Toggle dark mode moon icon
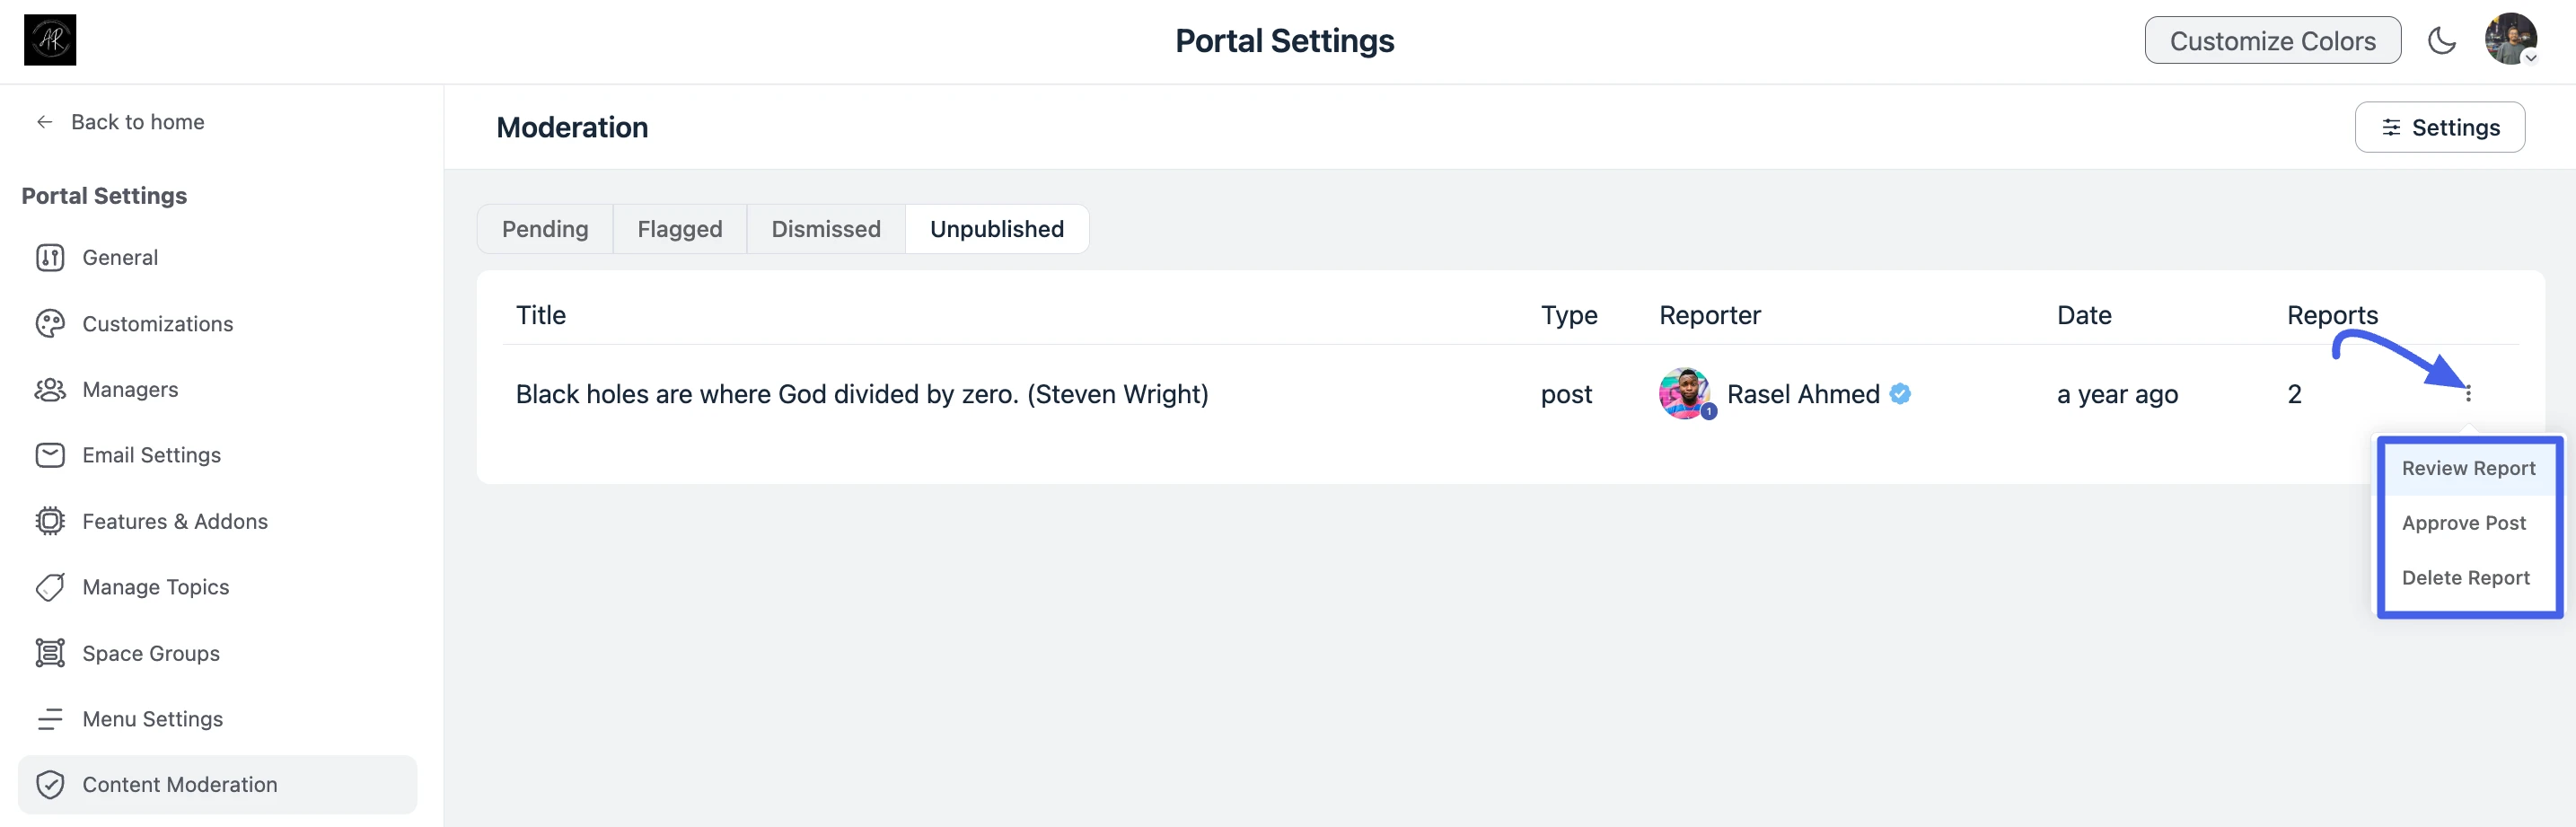This screenshot has height=827, width=2576. tap(2441, 41)
